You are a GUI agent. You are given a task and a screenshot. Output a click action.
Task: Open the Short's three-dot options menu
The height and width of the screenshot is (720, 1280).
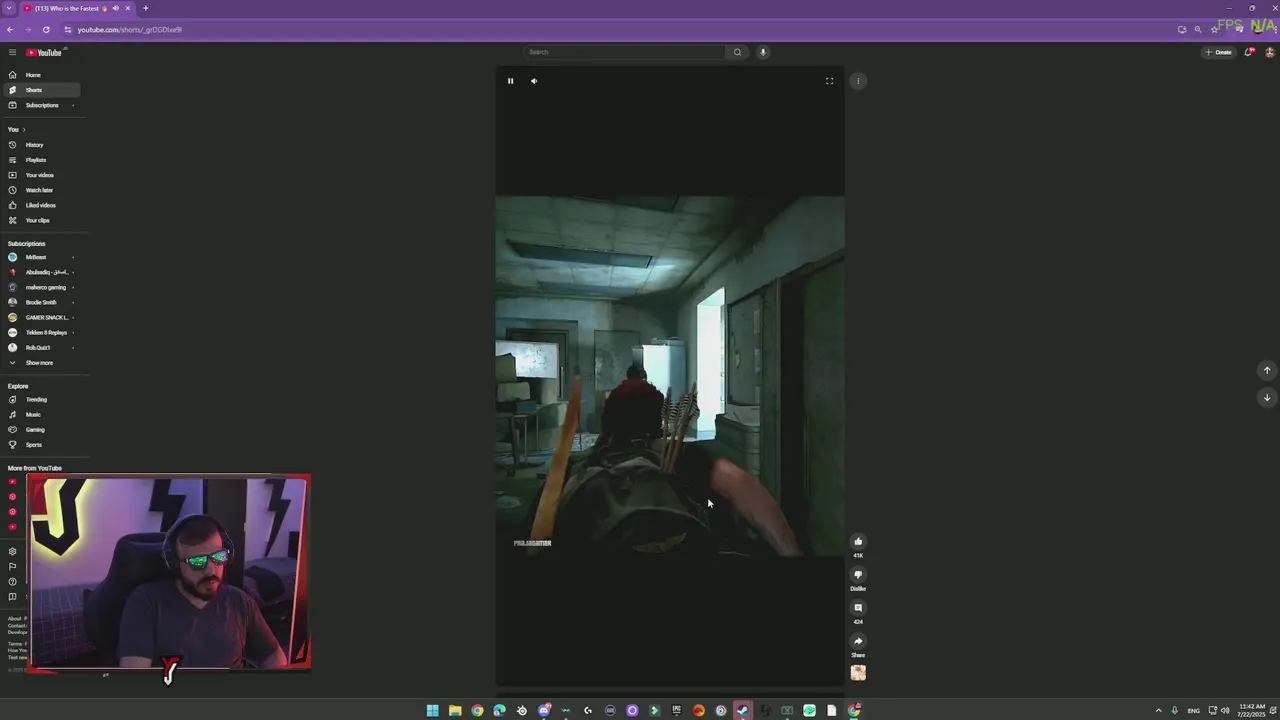click(x=858, y=81)
